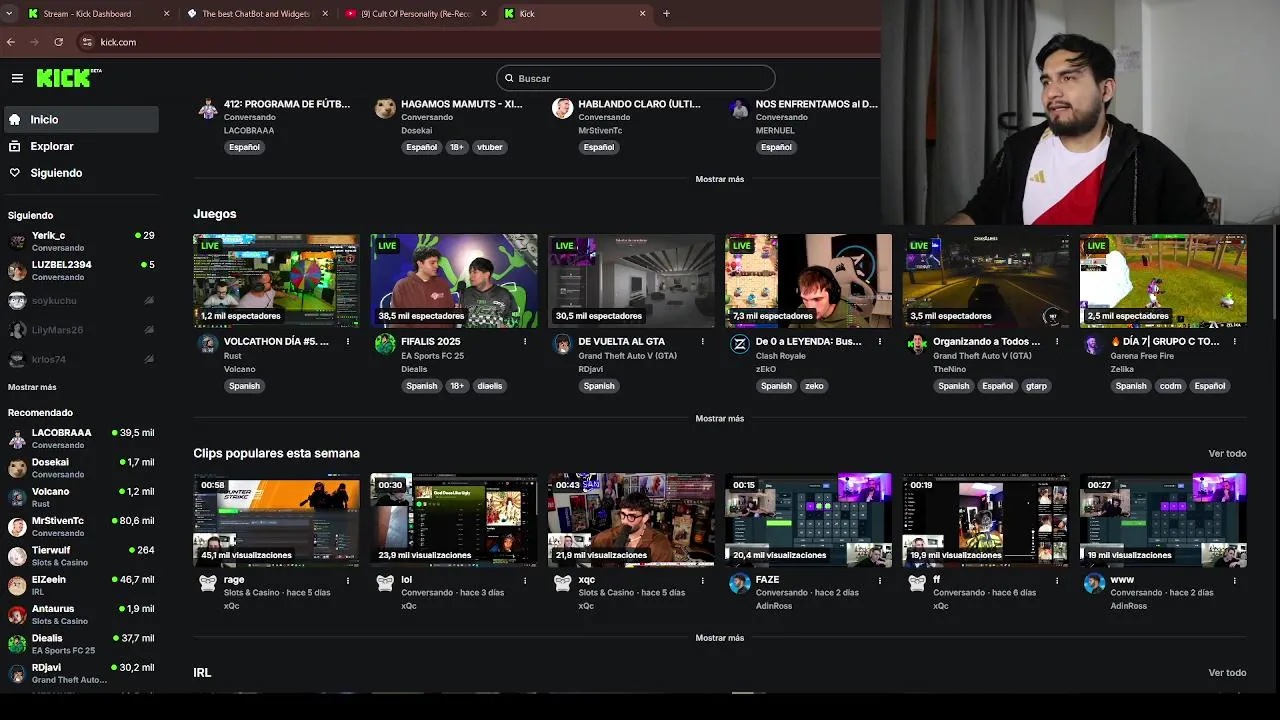The height and width of the screenshot is (720, 1280).
Task: Expand Mostrar más under conversation streams
Action: coord(720,179)
